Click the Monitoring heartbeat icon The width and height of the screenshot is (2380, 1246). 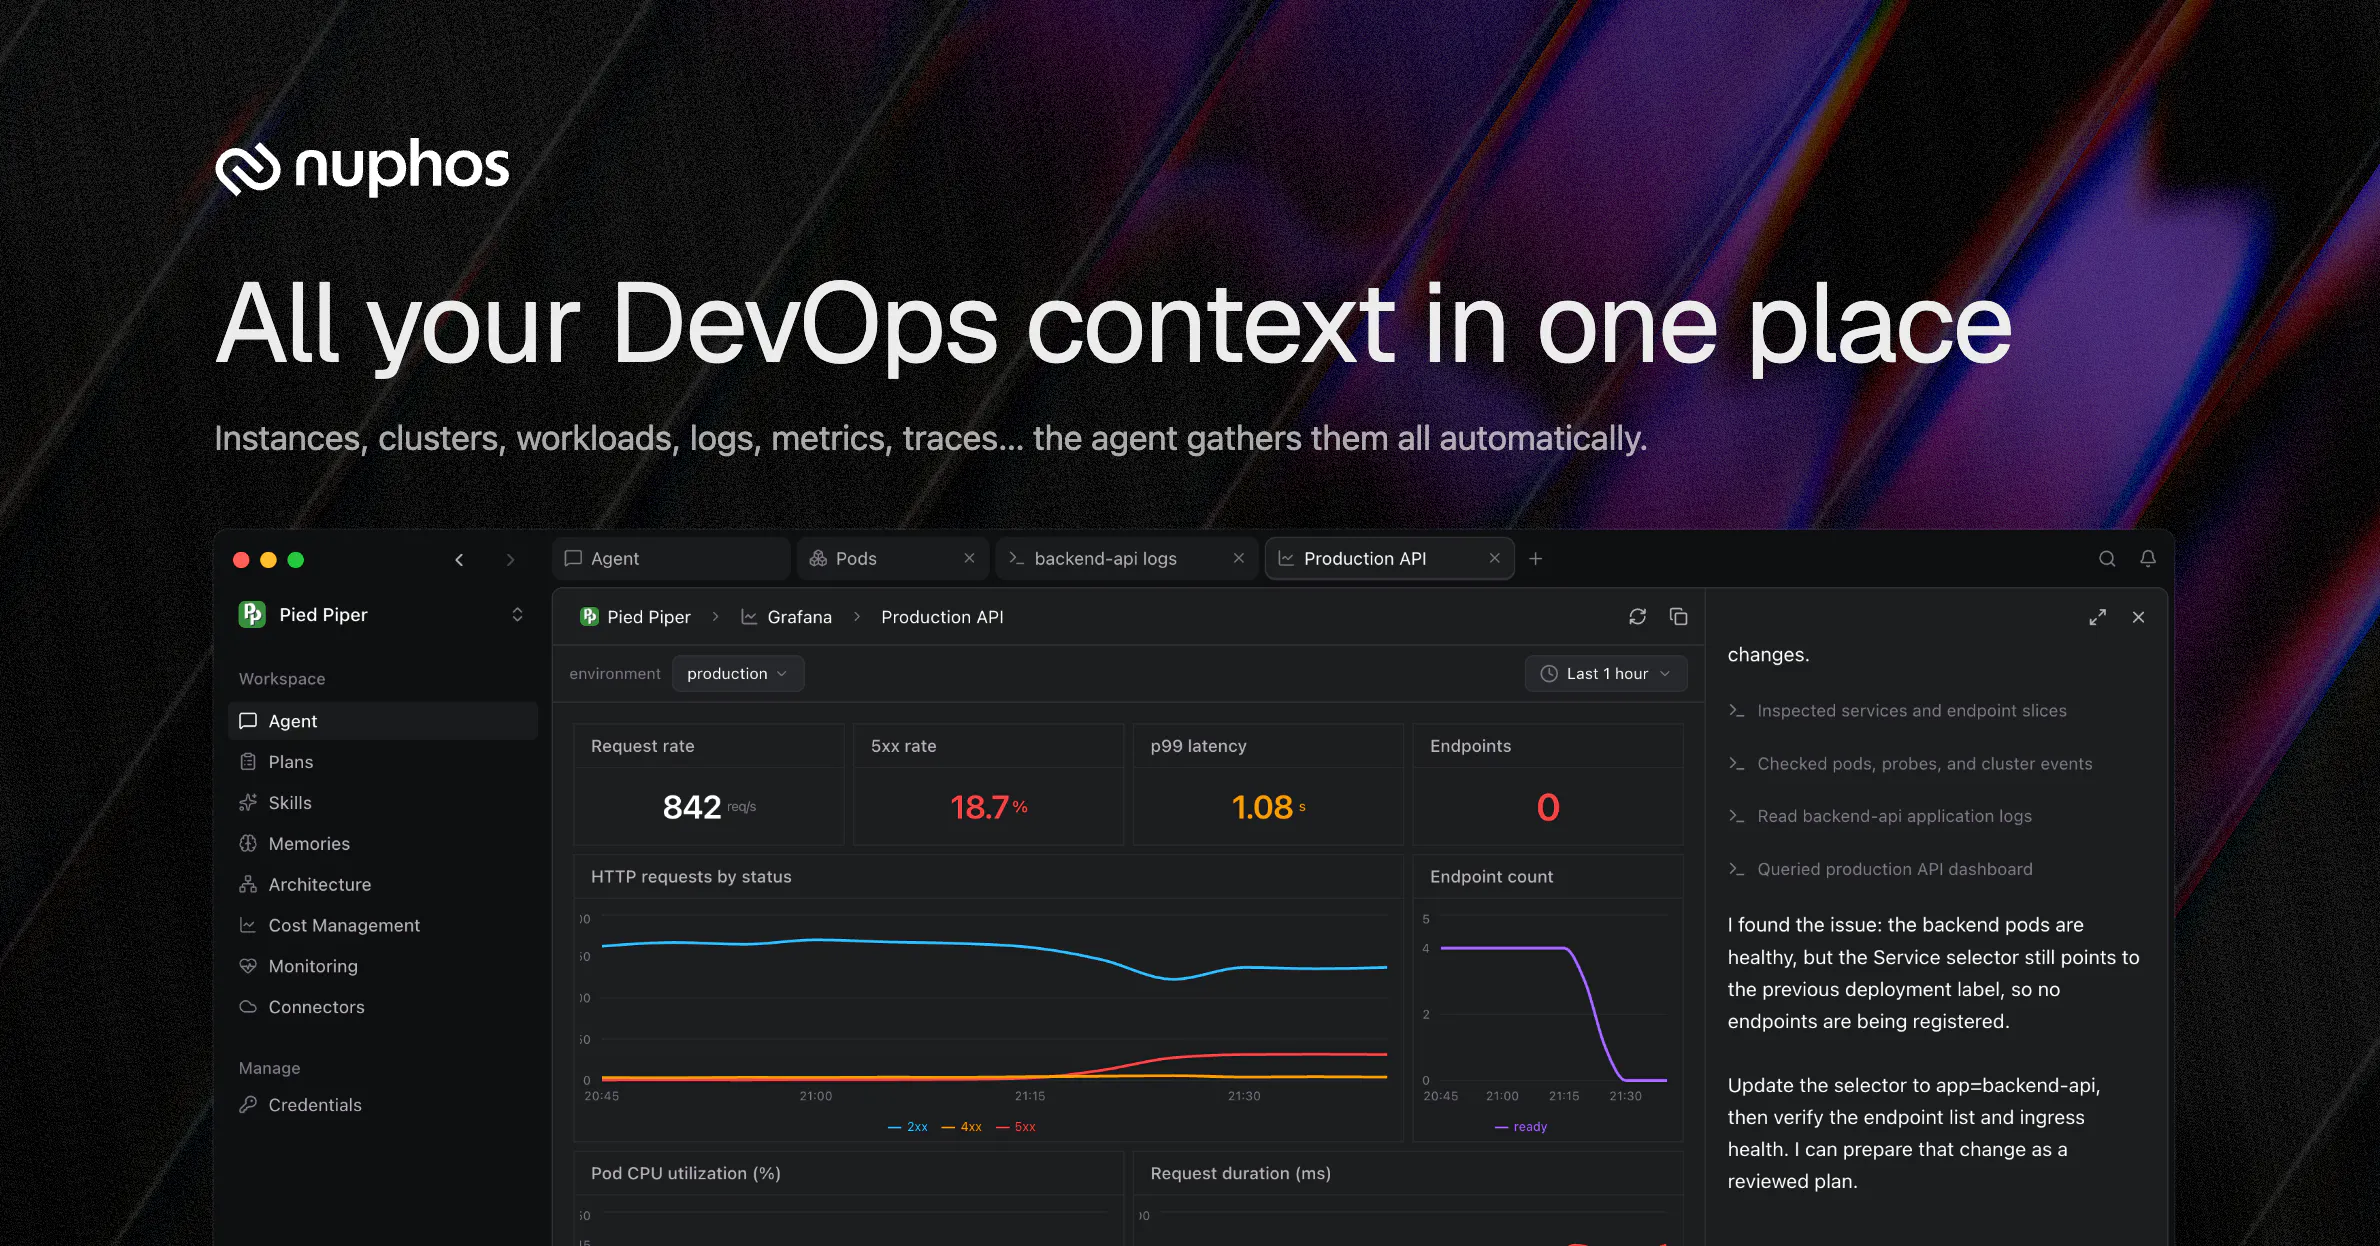pyautogui.click(x=248, y=966)
